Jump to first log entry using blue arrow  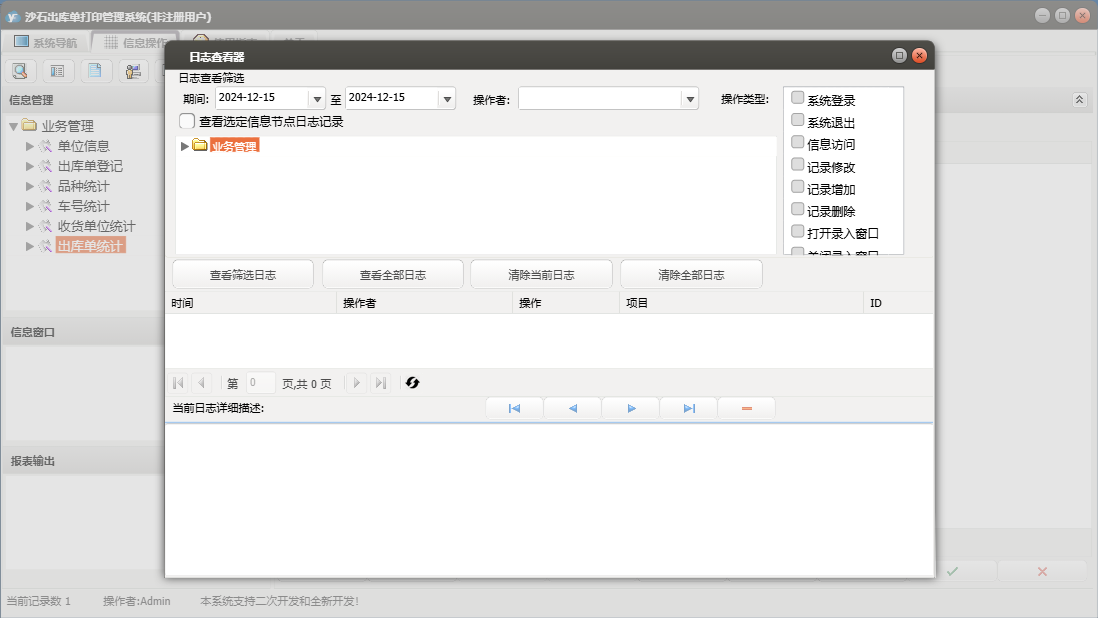514,408
